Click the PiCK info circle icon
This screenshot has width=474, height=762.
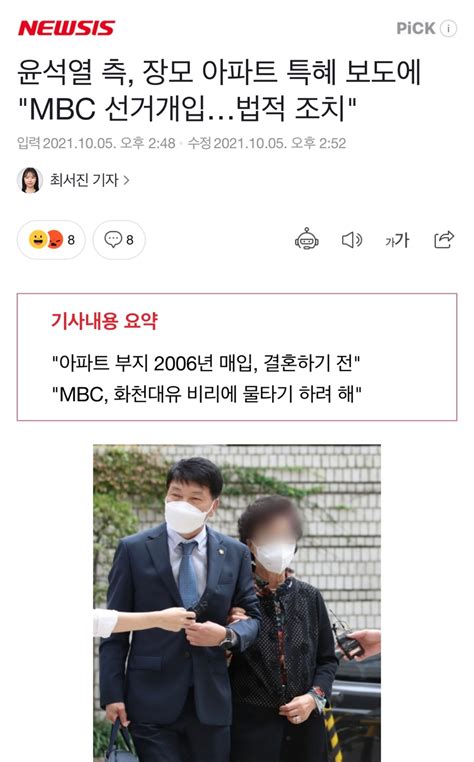[x=448, y=28]
